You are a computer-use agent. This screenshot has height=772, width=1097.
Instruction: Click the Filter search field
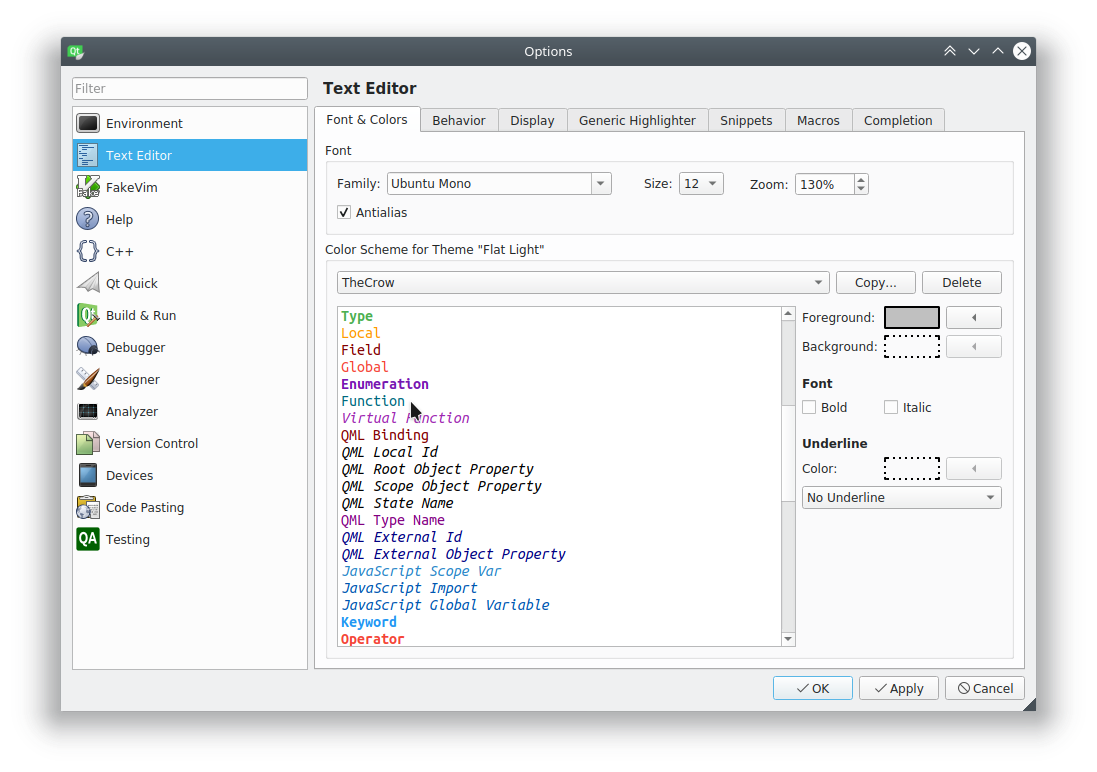(x=189, y=88)
